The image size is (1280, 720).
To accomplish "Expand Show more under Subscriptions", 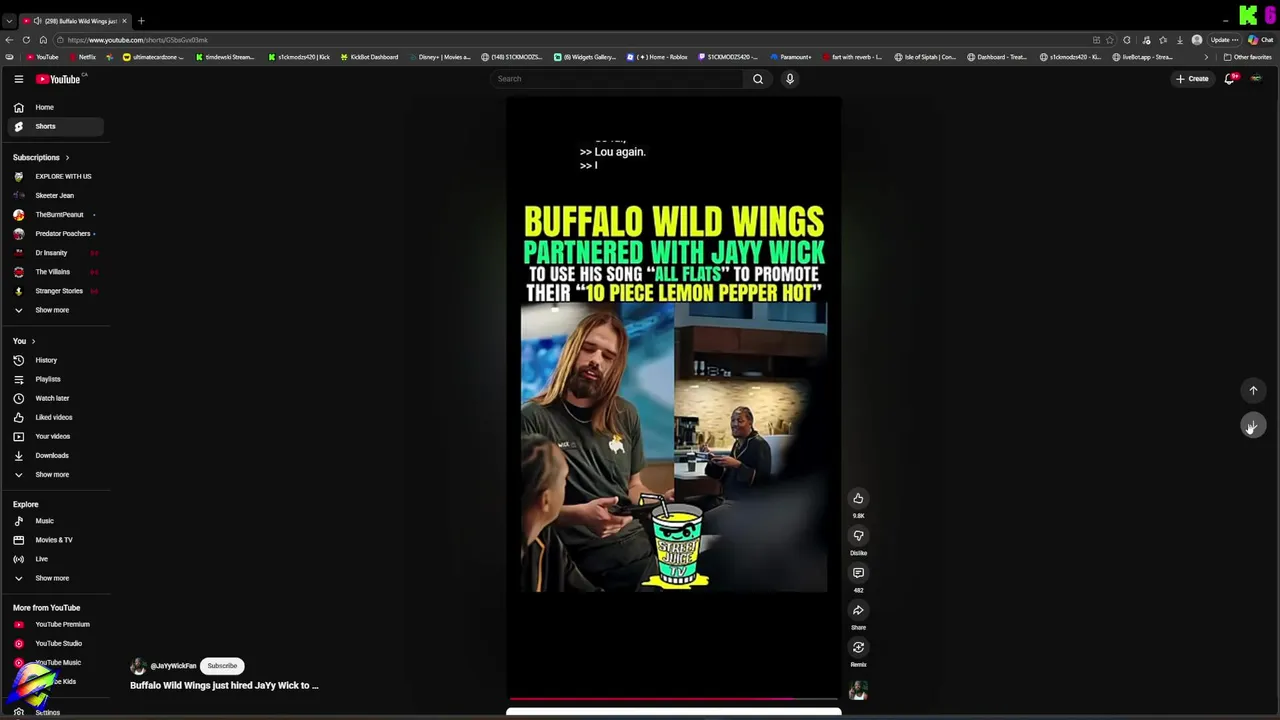I will click(x=56, y=310).
